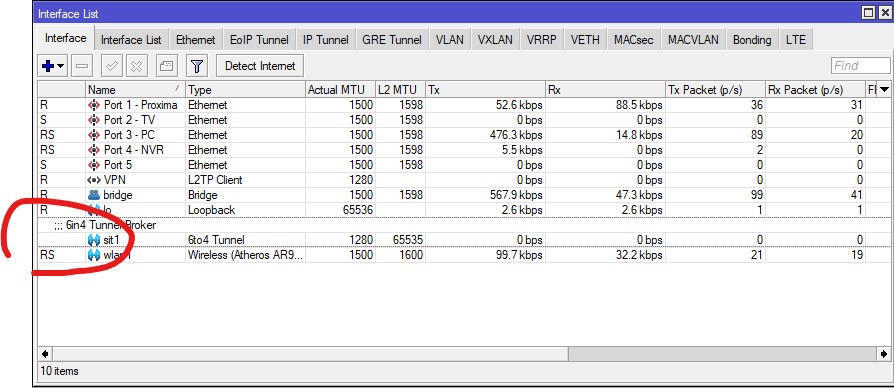Sort by the Rx column header
The height and width of the screenshot is (388, 894).
605,89
